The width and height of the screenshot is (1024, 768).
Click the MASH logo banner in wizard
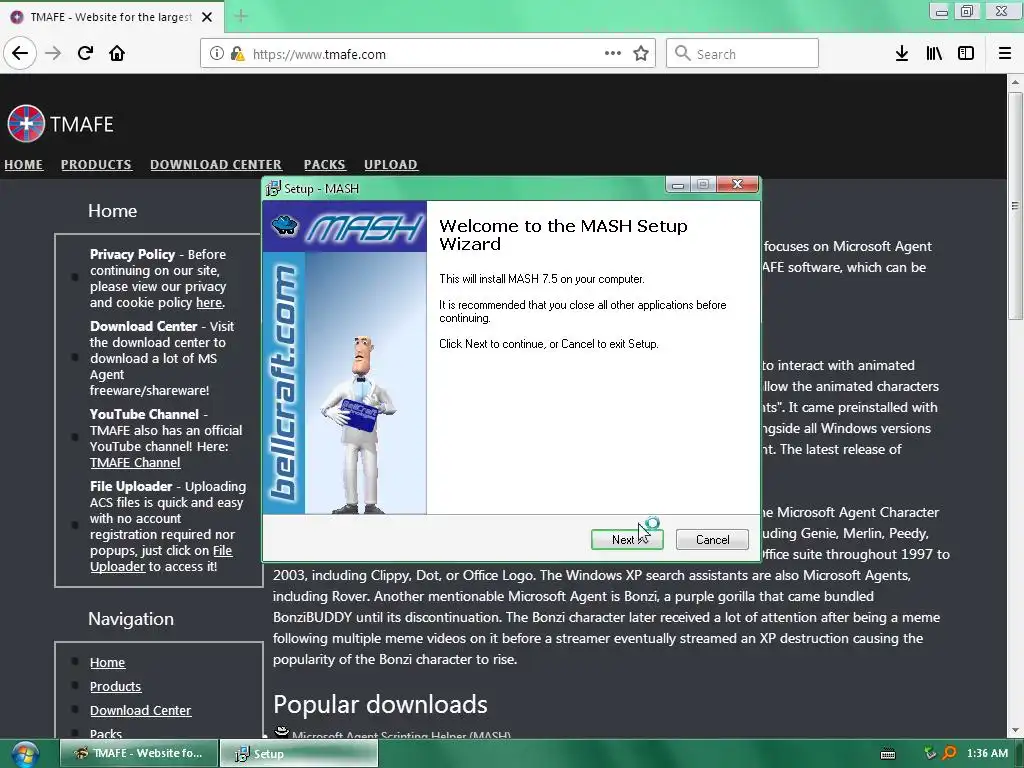(345, 227)
